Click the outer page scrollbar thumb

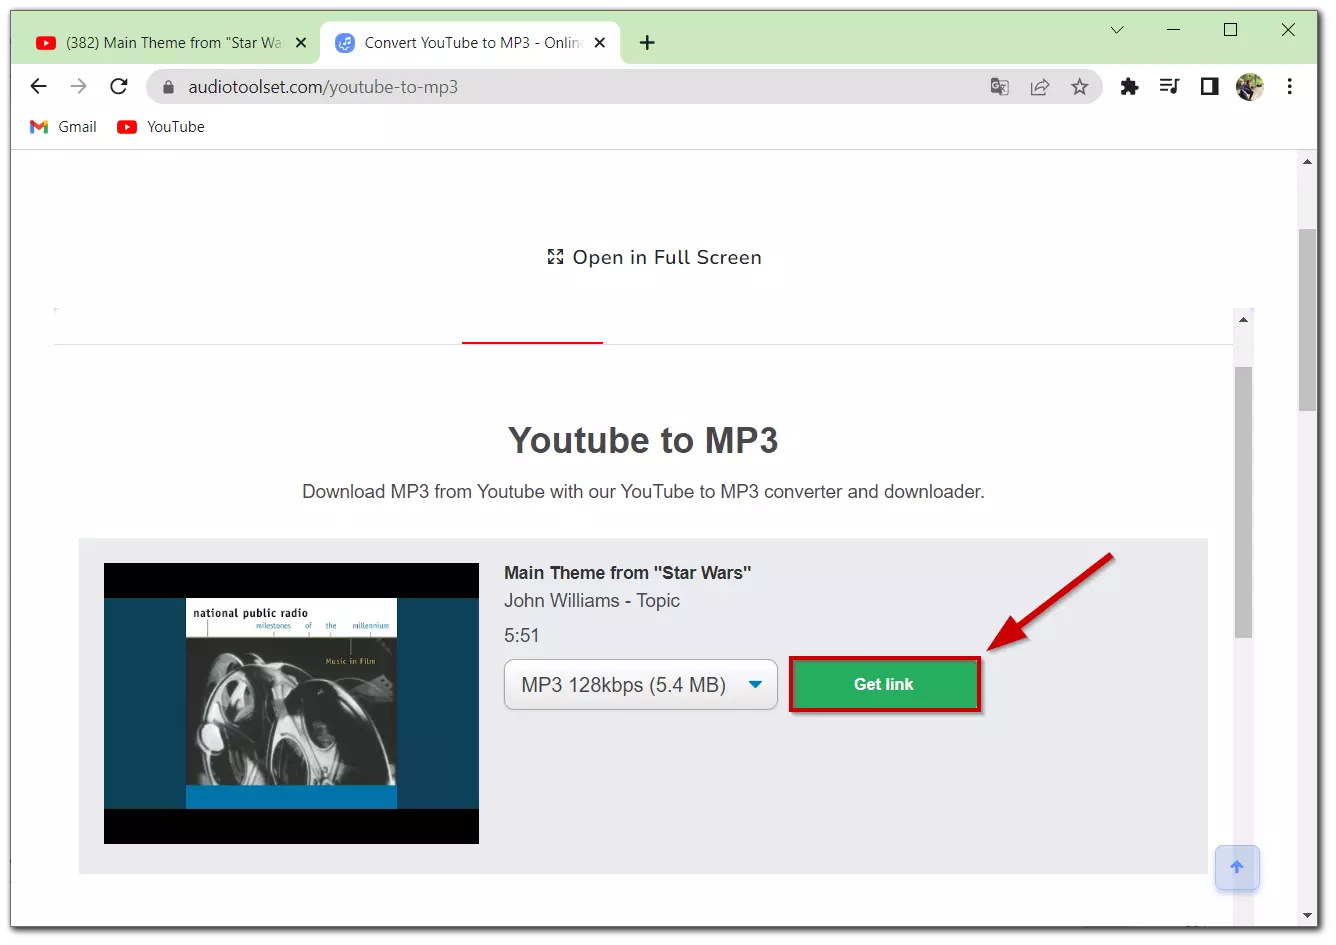(1307, 320)
